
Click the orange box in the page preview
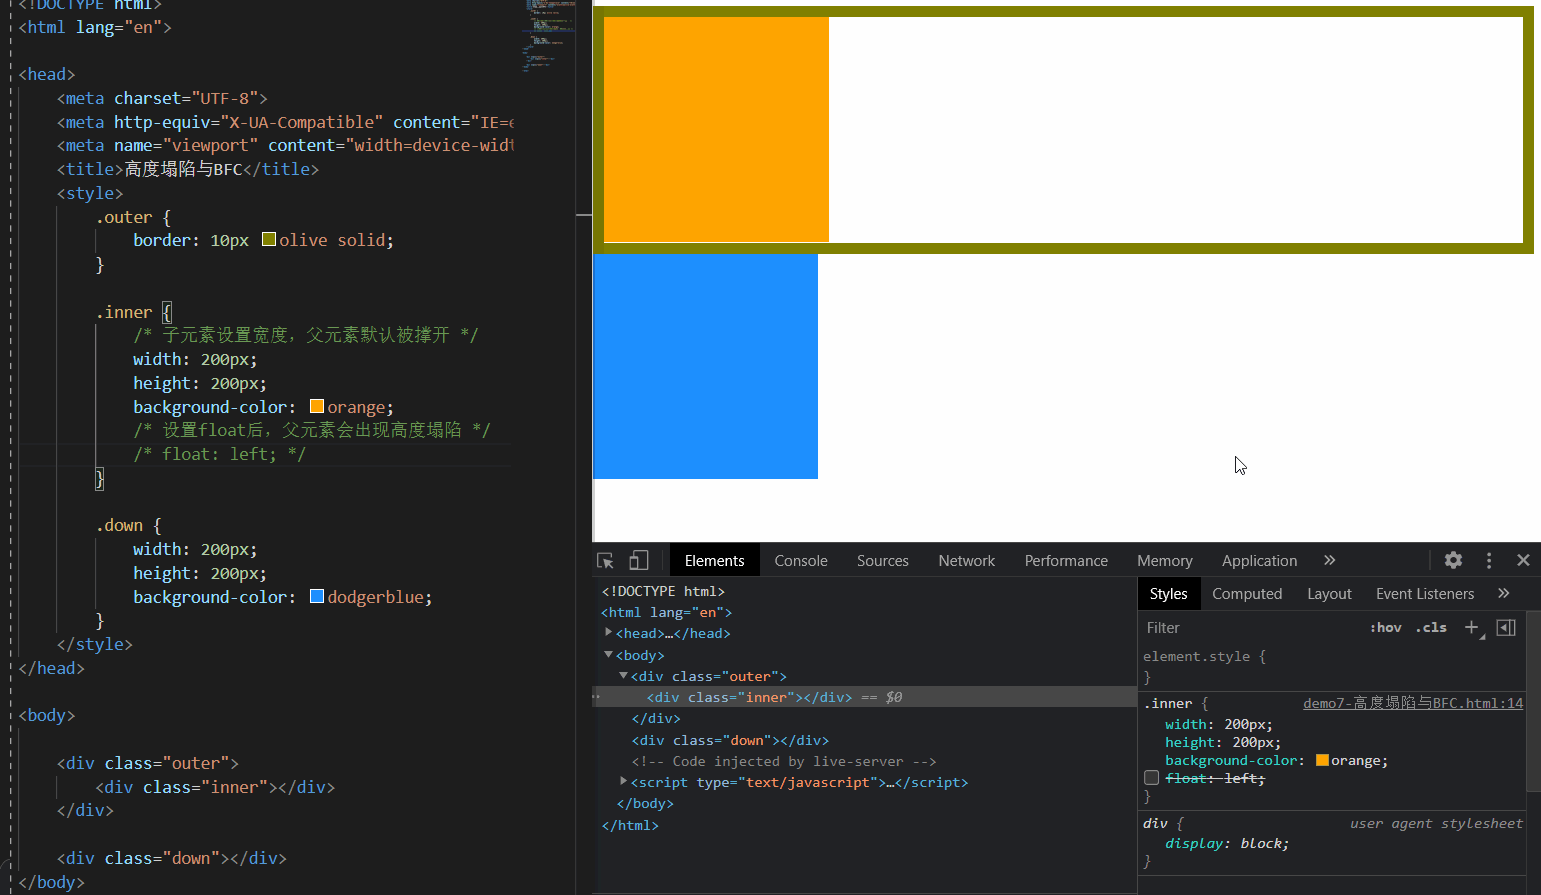(716, 129)
